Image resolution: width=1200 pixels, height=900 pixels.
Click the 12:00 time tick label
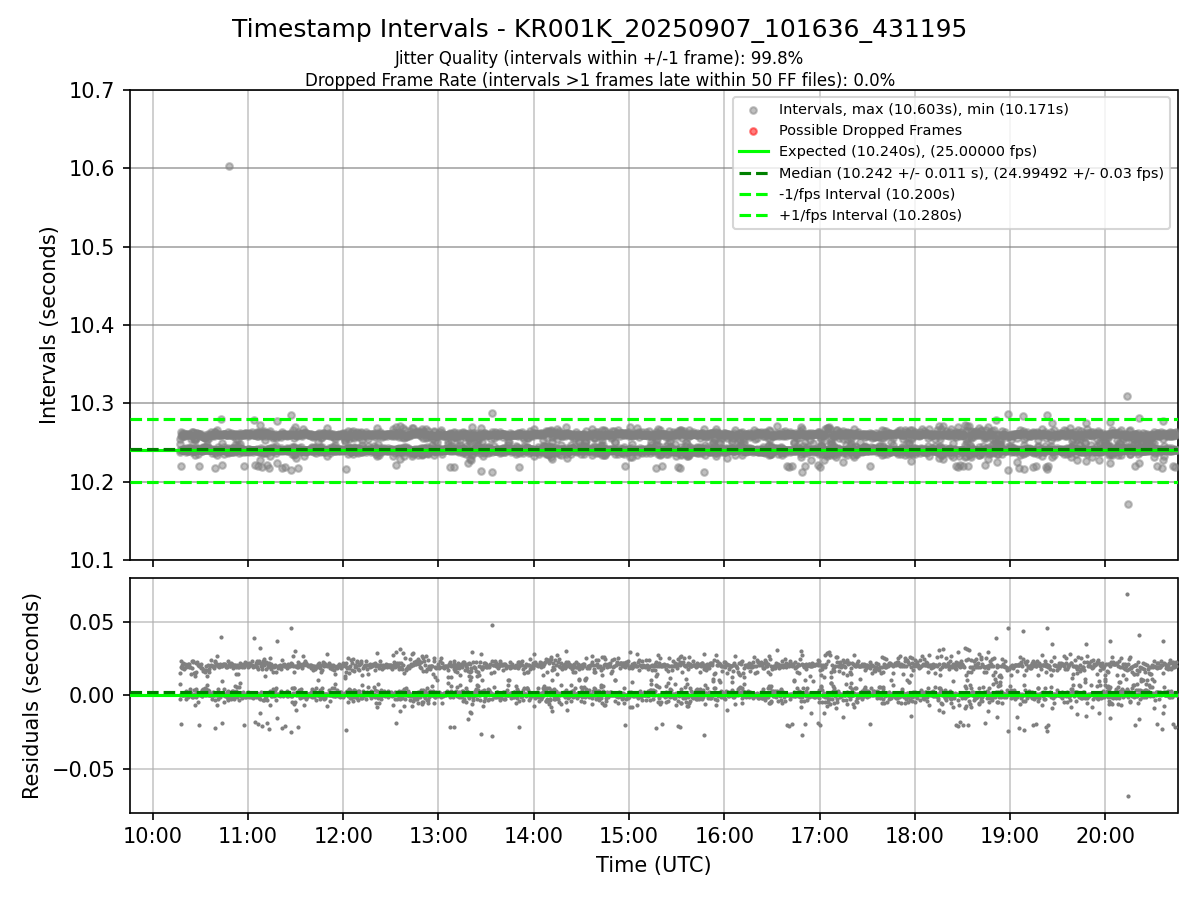pos(343,835)
